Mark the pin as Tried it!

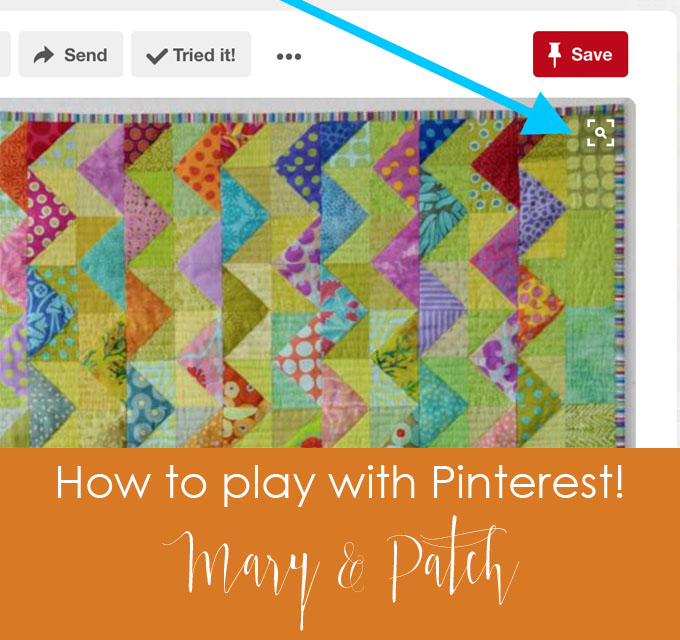click(191, 54)
